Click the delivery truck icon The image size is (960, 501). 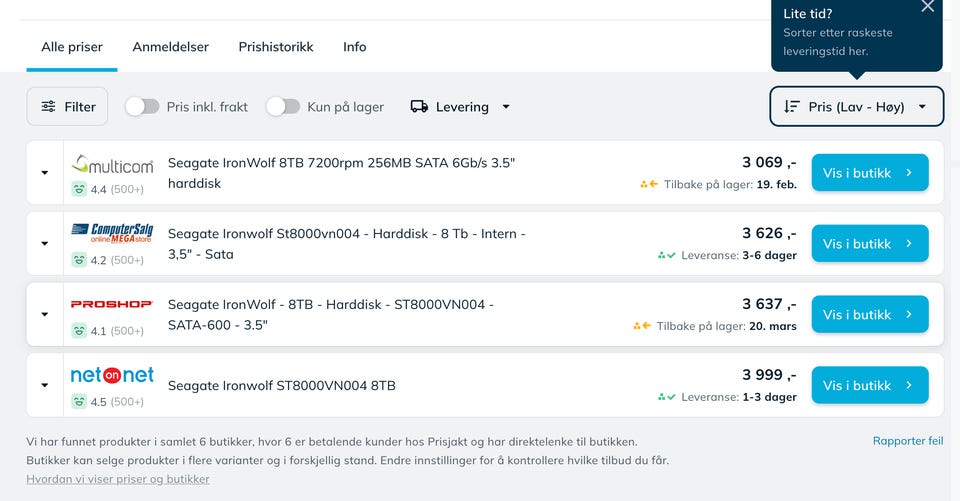click(x=420, y=107)
